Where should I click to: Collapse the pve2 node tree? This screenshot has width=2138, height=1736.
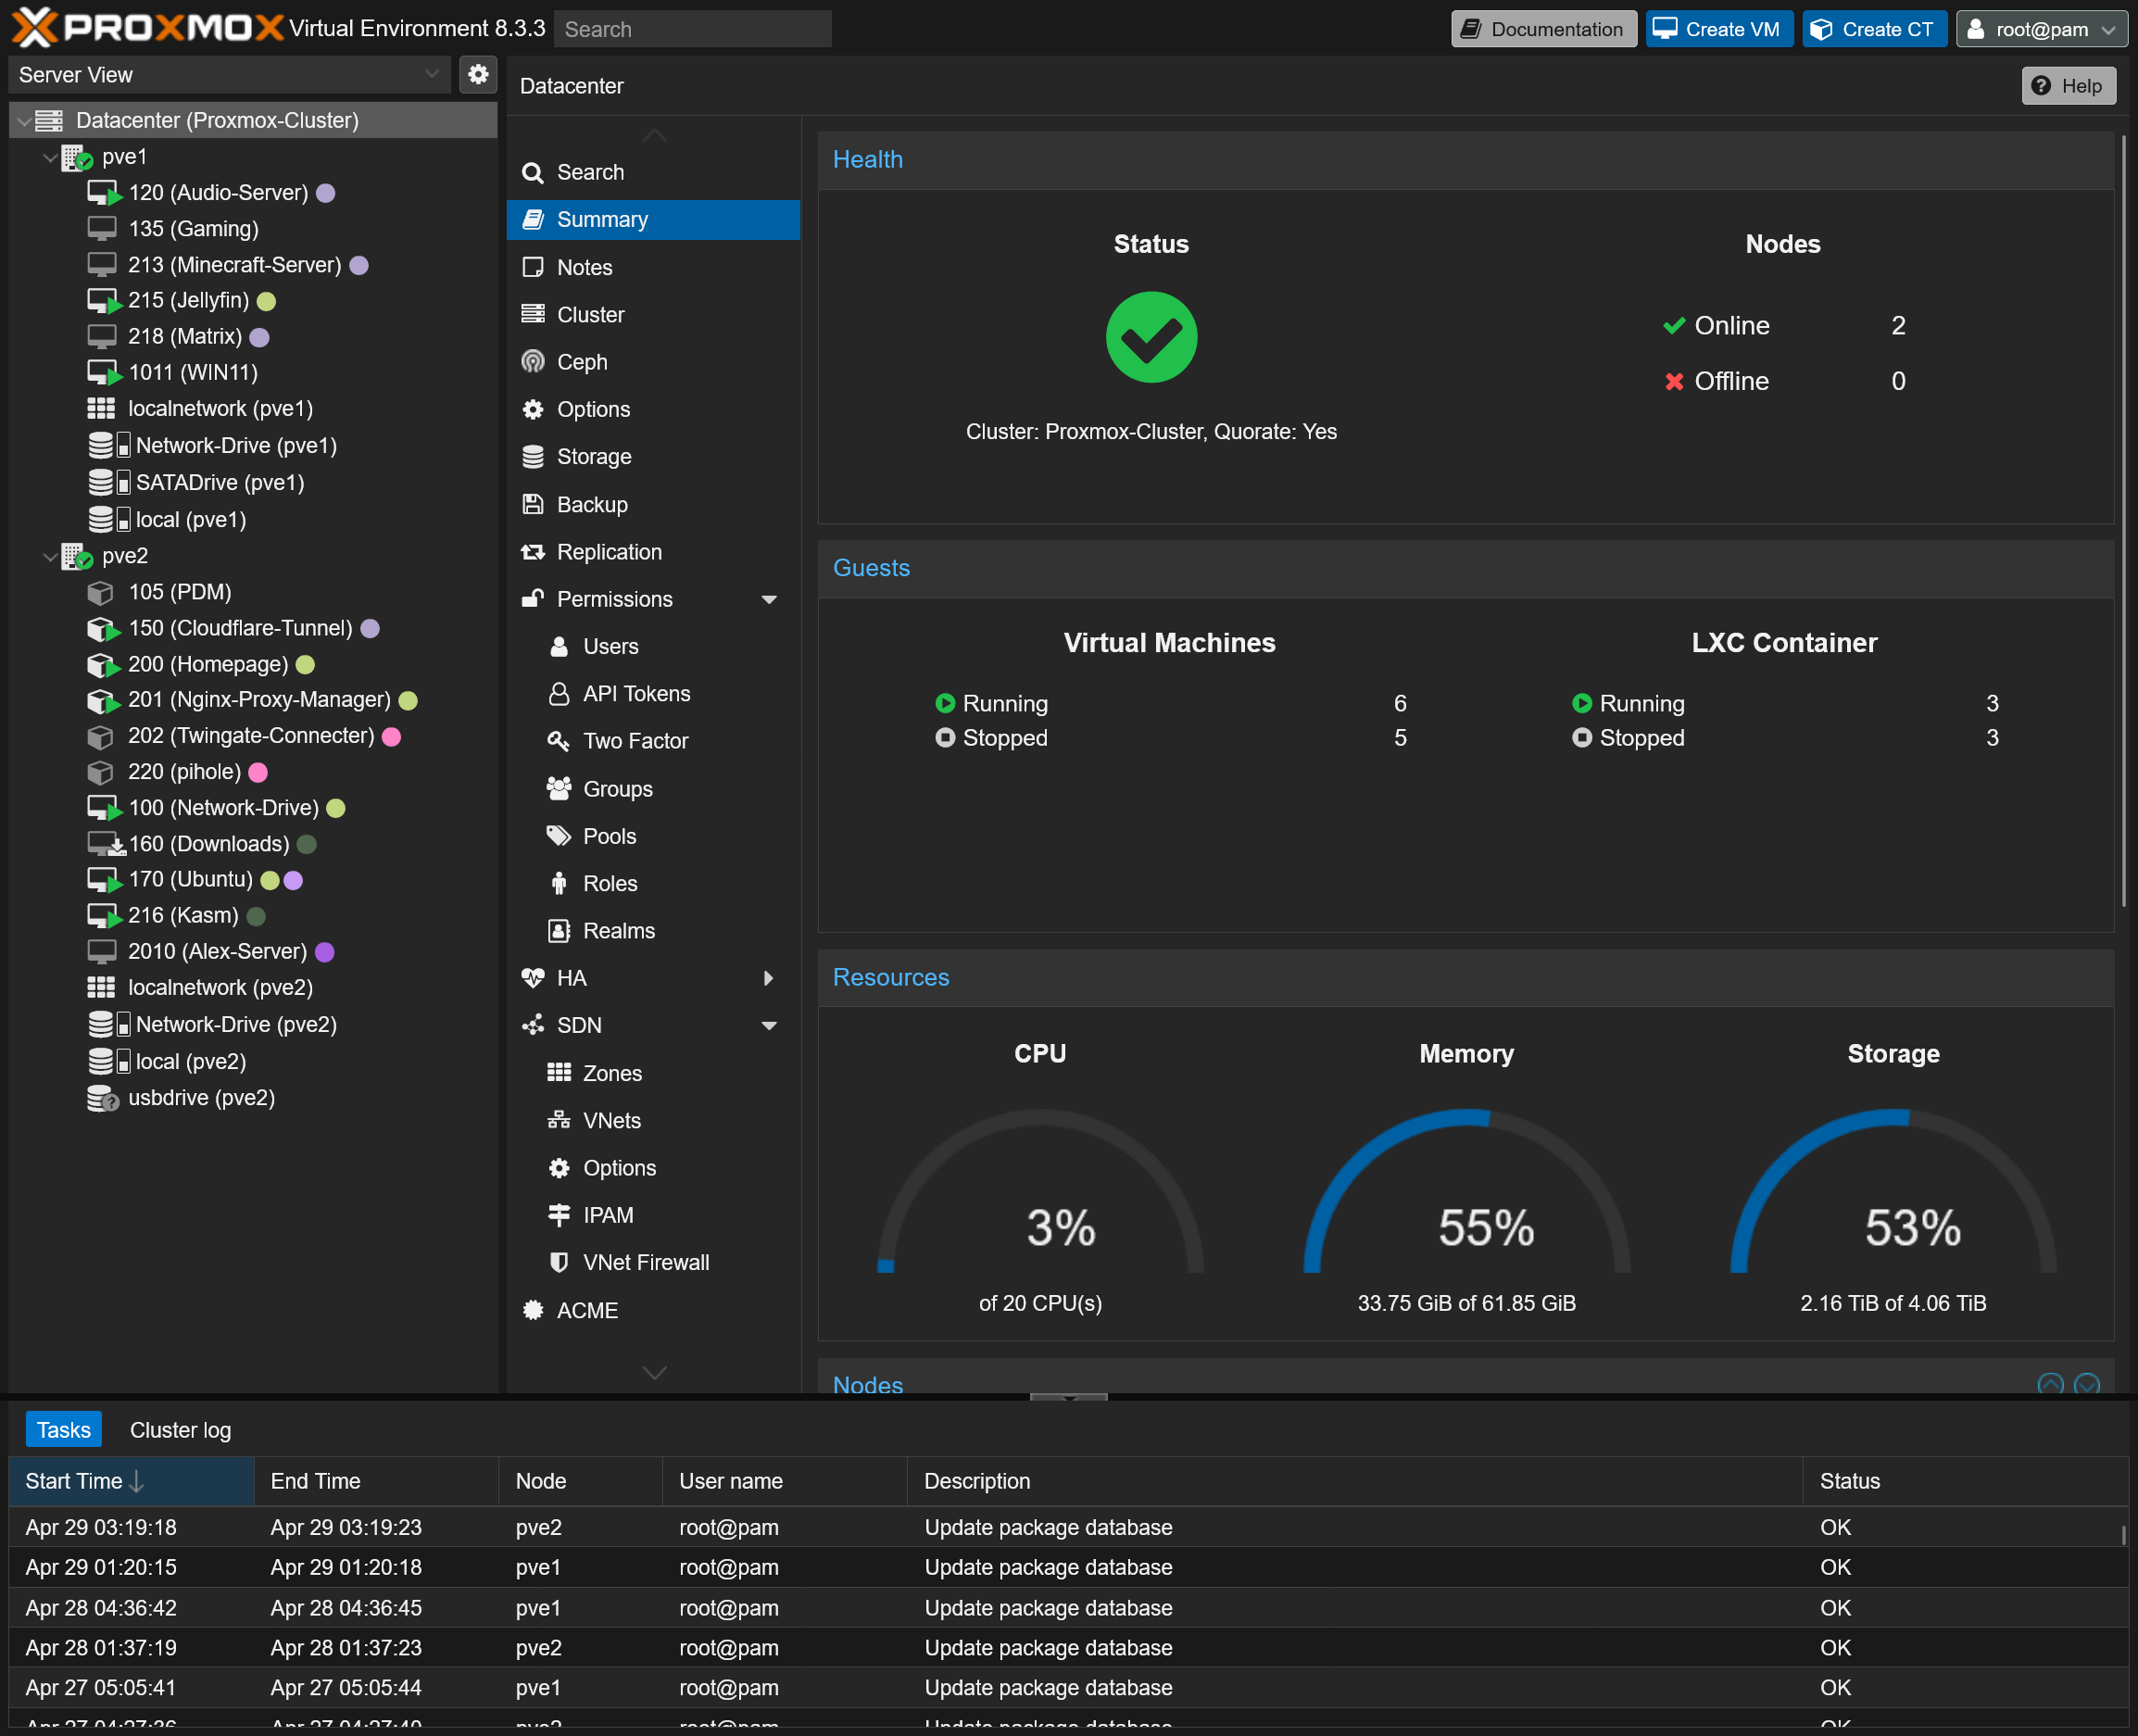pos(49,556)
